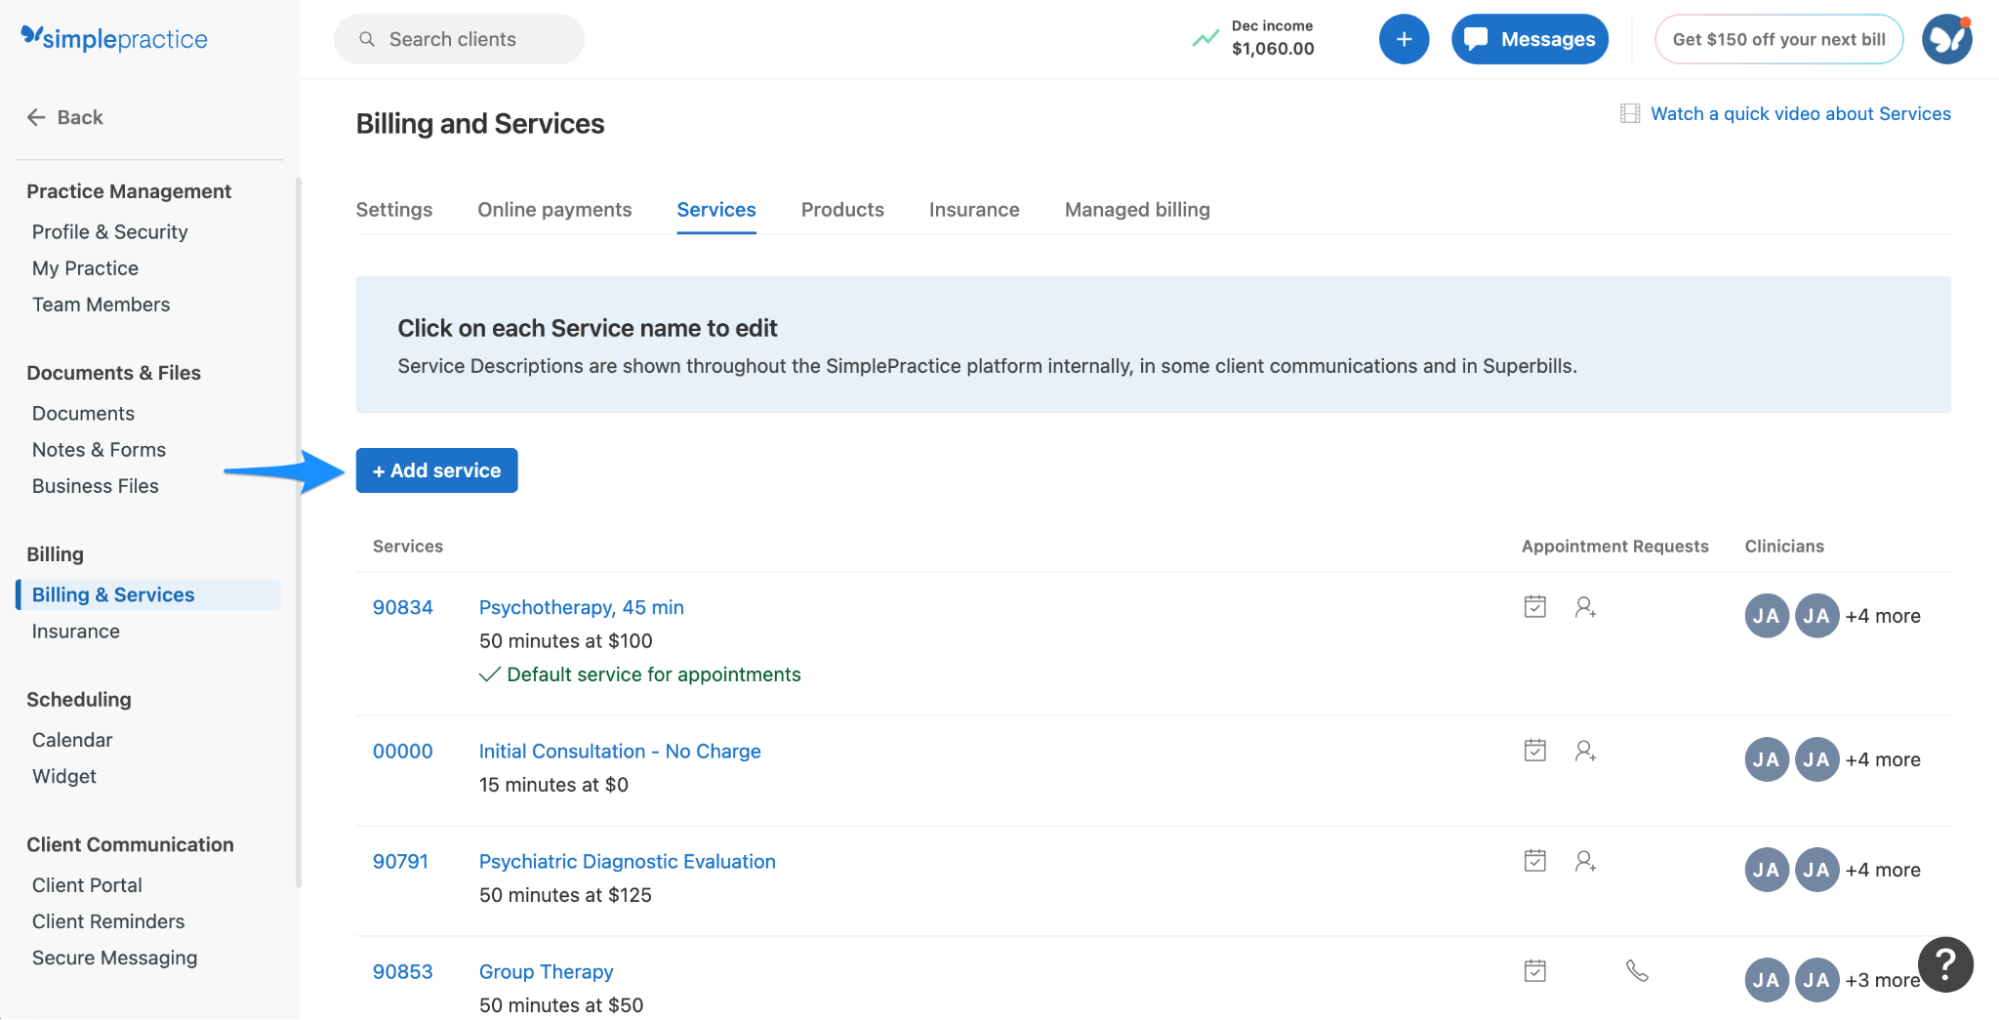Open Get $150 off your next bill

[1778, 39]
